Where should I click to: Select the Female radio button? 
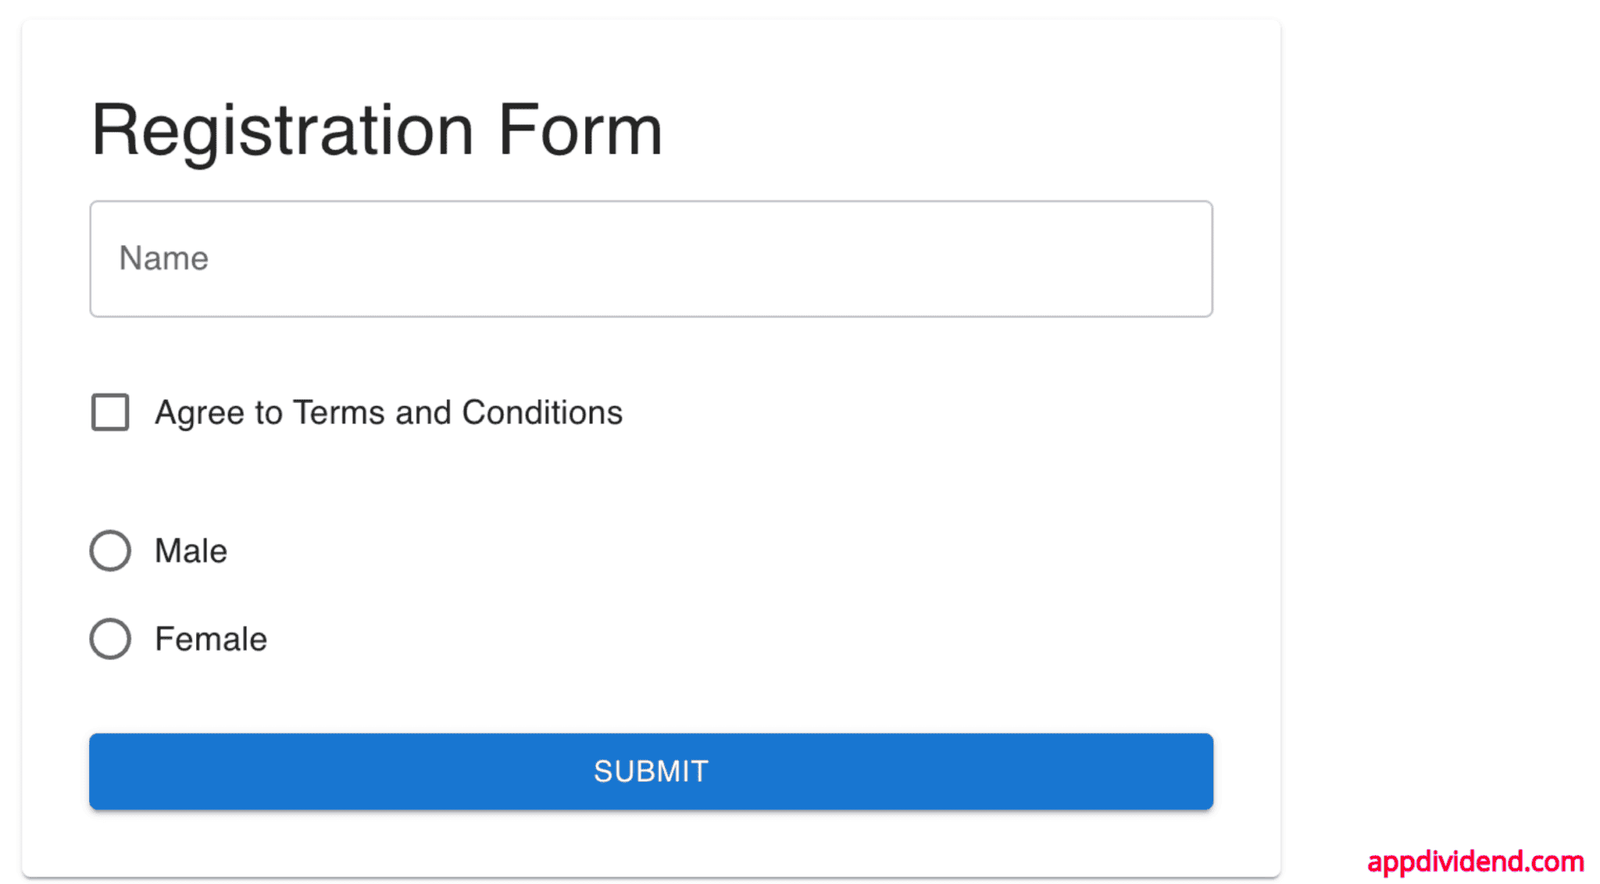point(110,638)
